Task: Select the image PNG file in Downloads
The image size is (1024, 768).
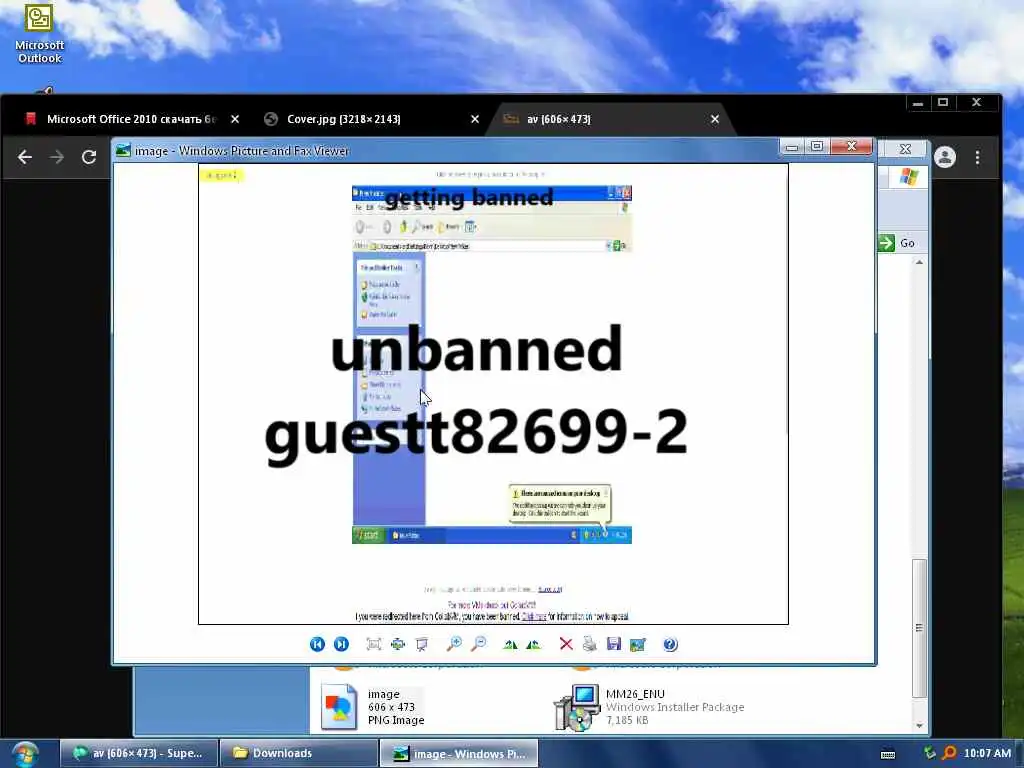Action: point(374,707)
